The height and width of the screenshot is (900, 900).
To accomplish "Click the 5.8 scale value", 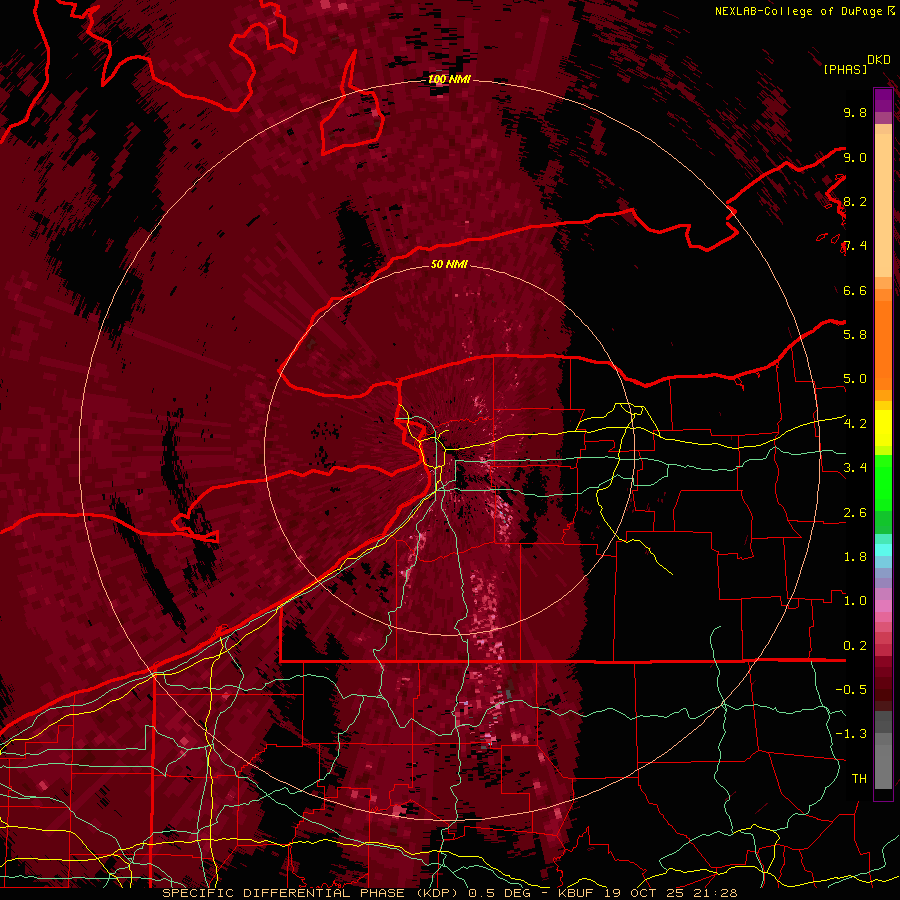I will coord(855,334).
